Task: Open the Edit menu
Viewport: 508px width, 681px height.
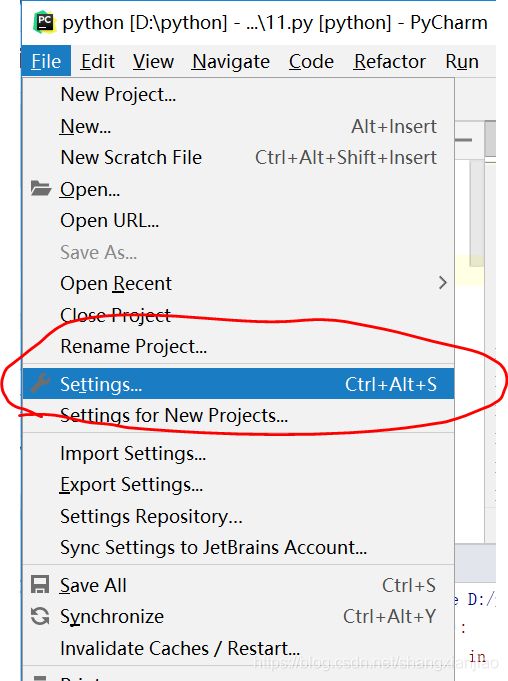Action: point(98,61)
